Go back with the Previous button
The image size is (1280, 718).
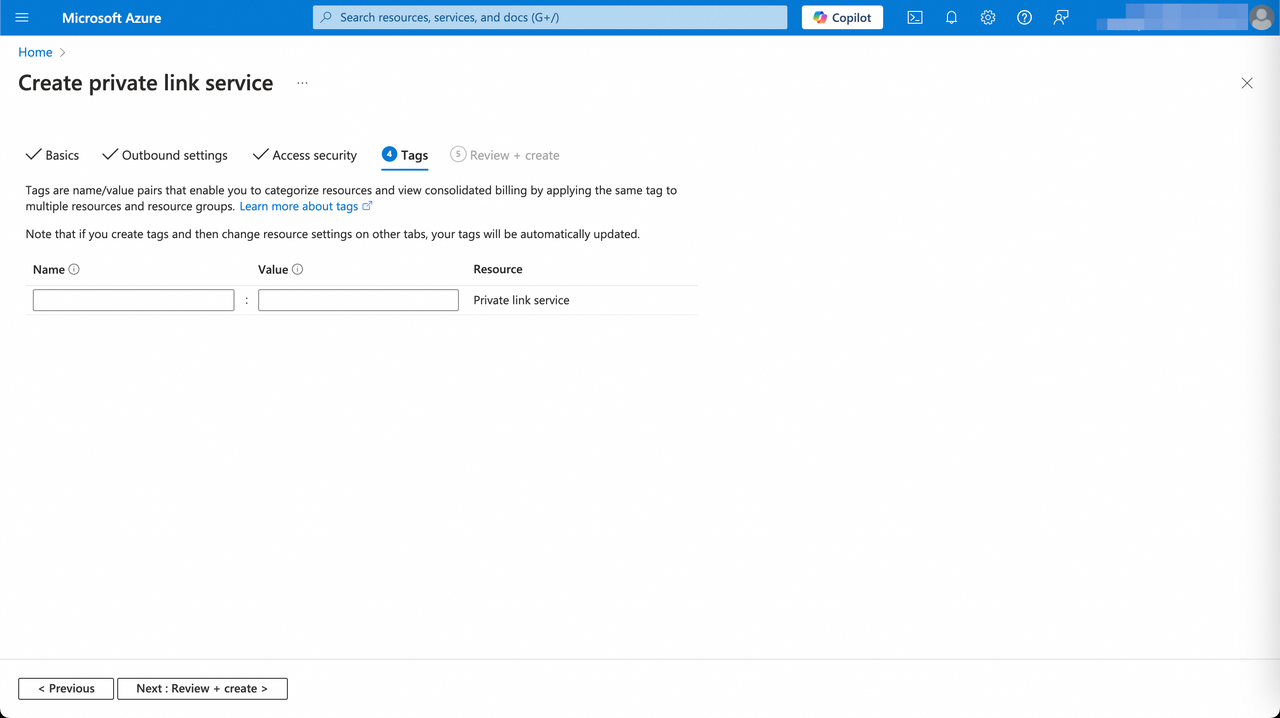[x=65, y=688]
